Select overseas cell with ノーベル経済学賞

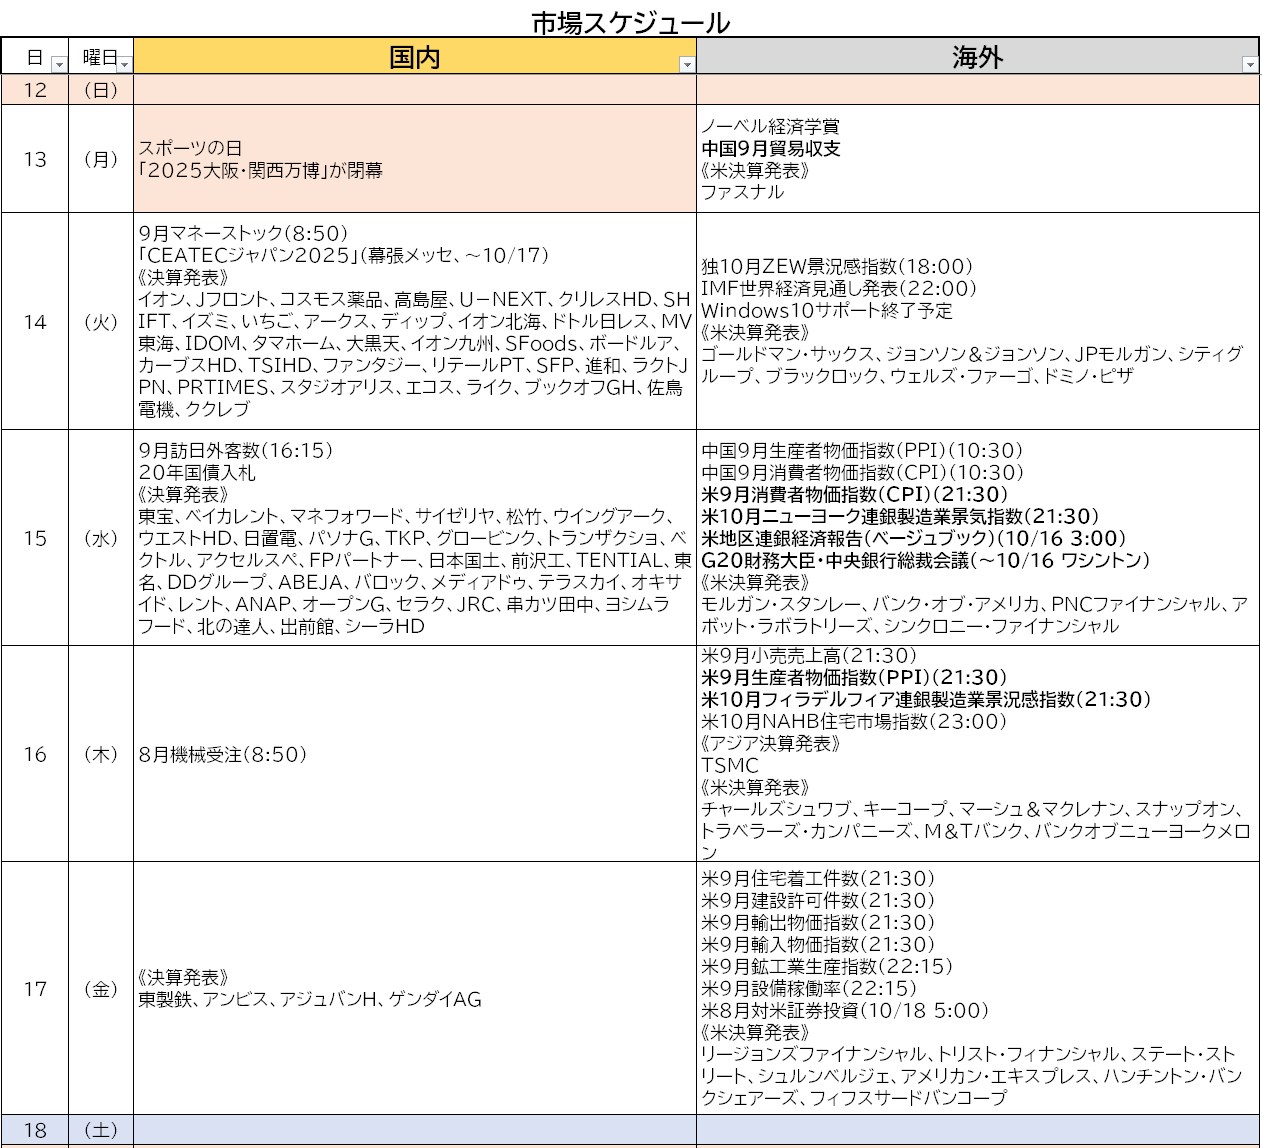976,159
